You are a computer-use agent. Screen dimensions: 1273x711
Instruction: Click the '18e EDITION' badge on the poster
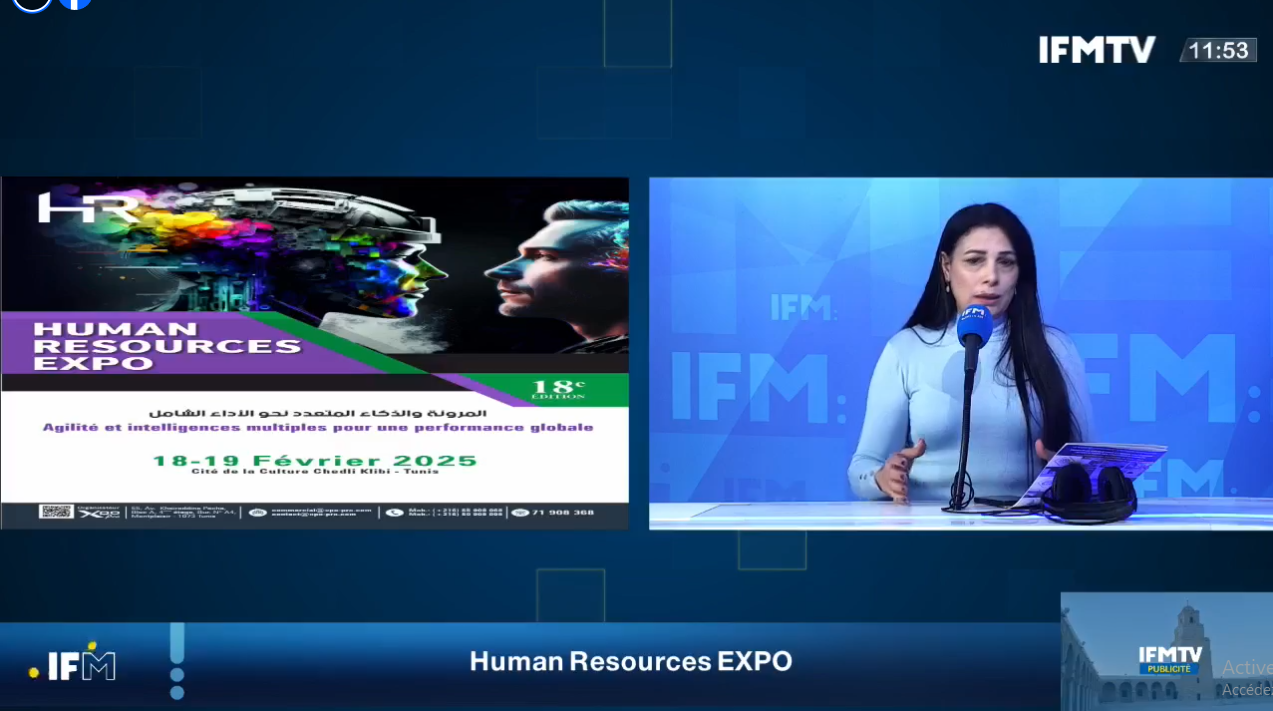coord(558,388)
